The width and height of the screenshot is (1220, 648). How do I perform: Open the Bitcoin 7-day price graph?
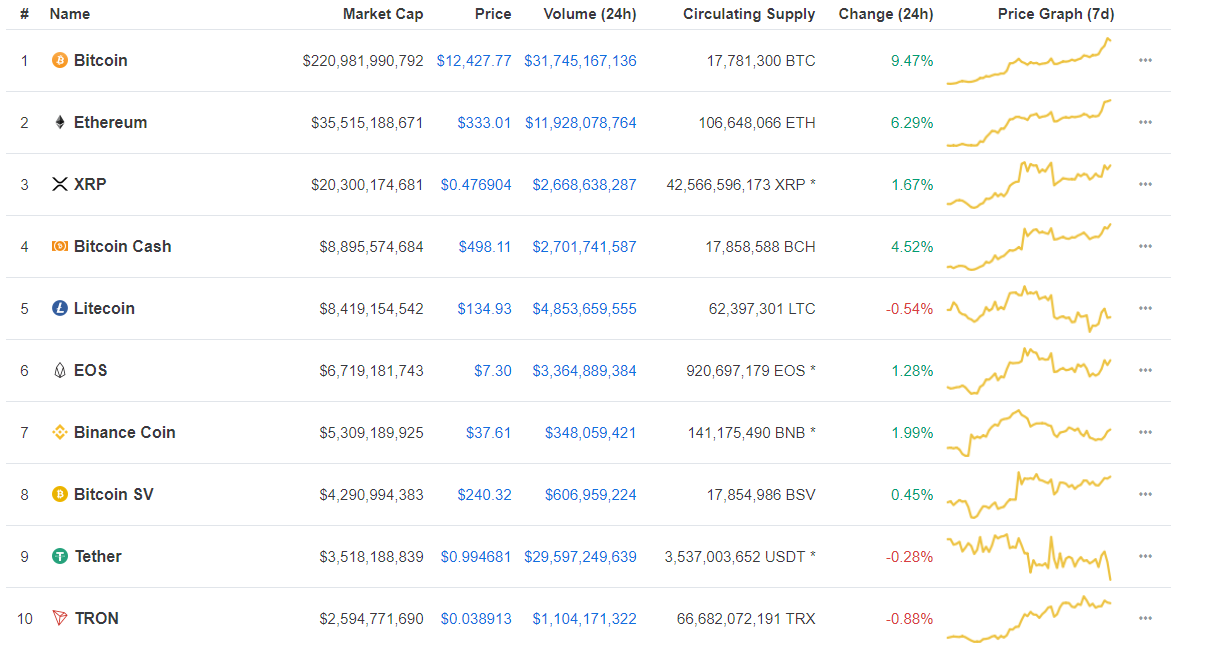click(x=1029, y=61)
